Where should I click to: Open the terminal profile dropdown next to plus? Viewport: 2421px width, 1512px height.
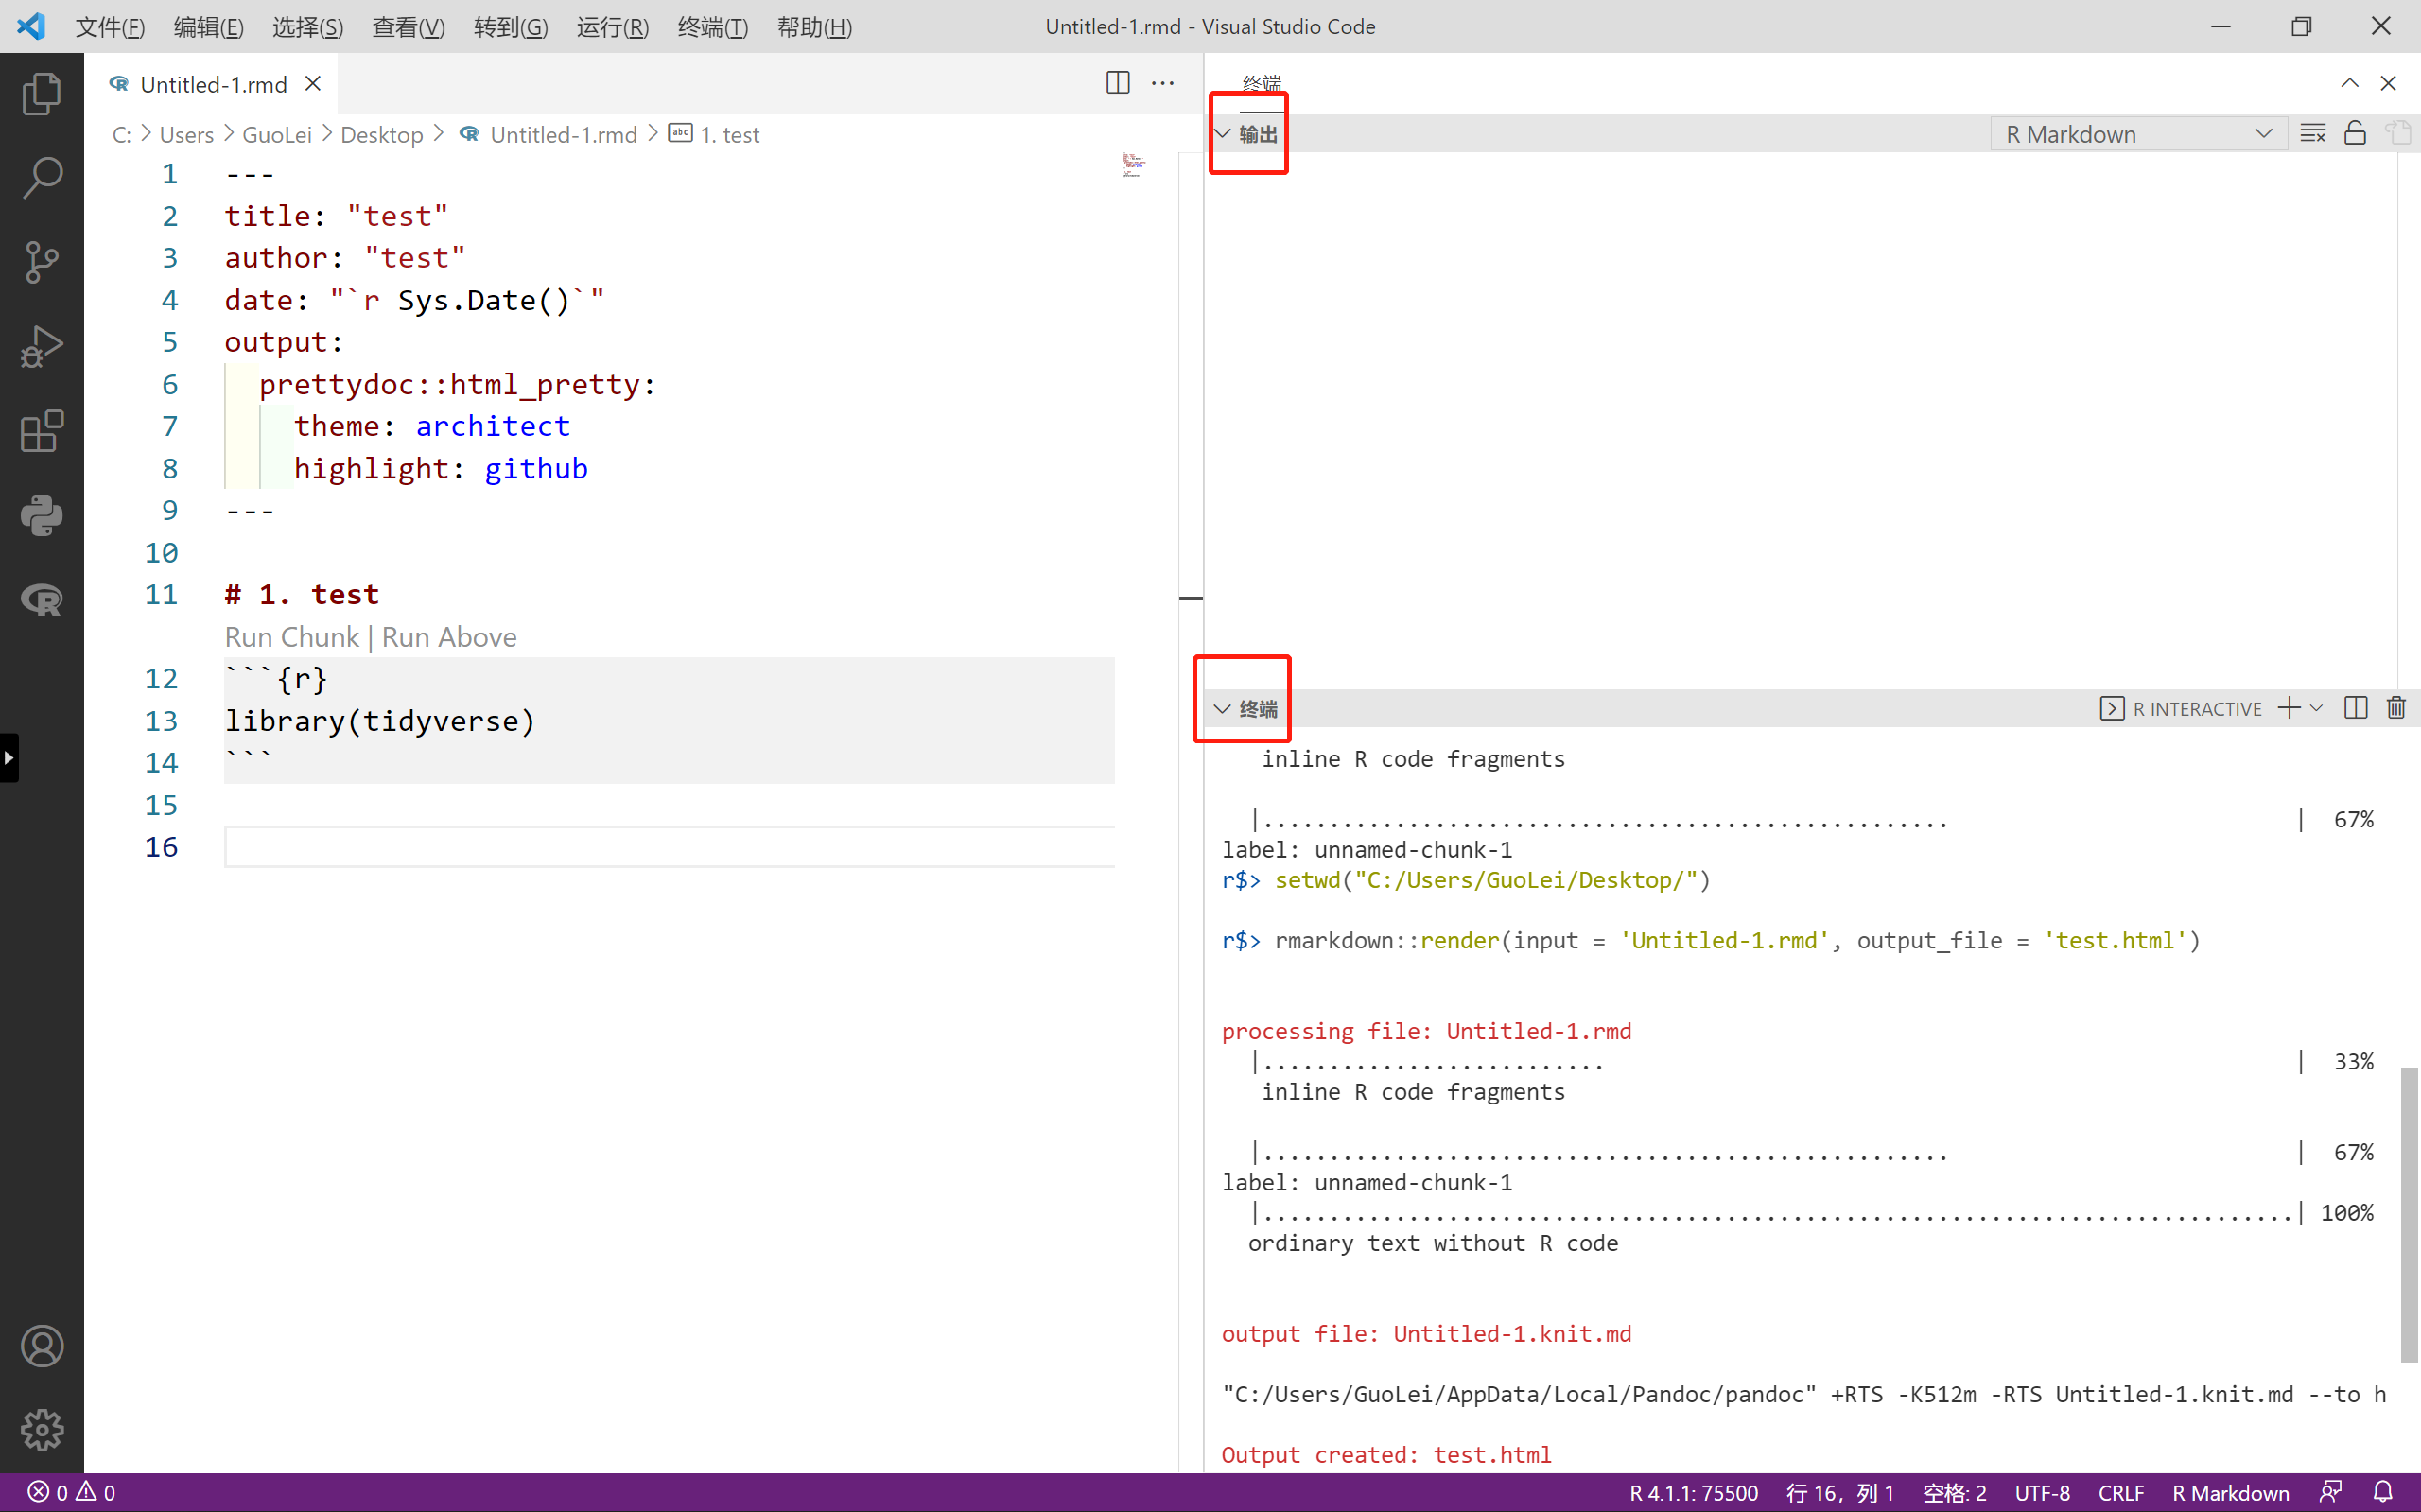click(x=2318, y=708)
